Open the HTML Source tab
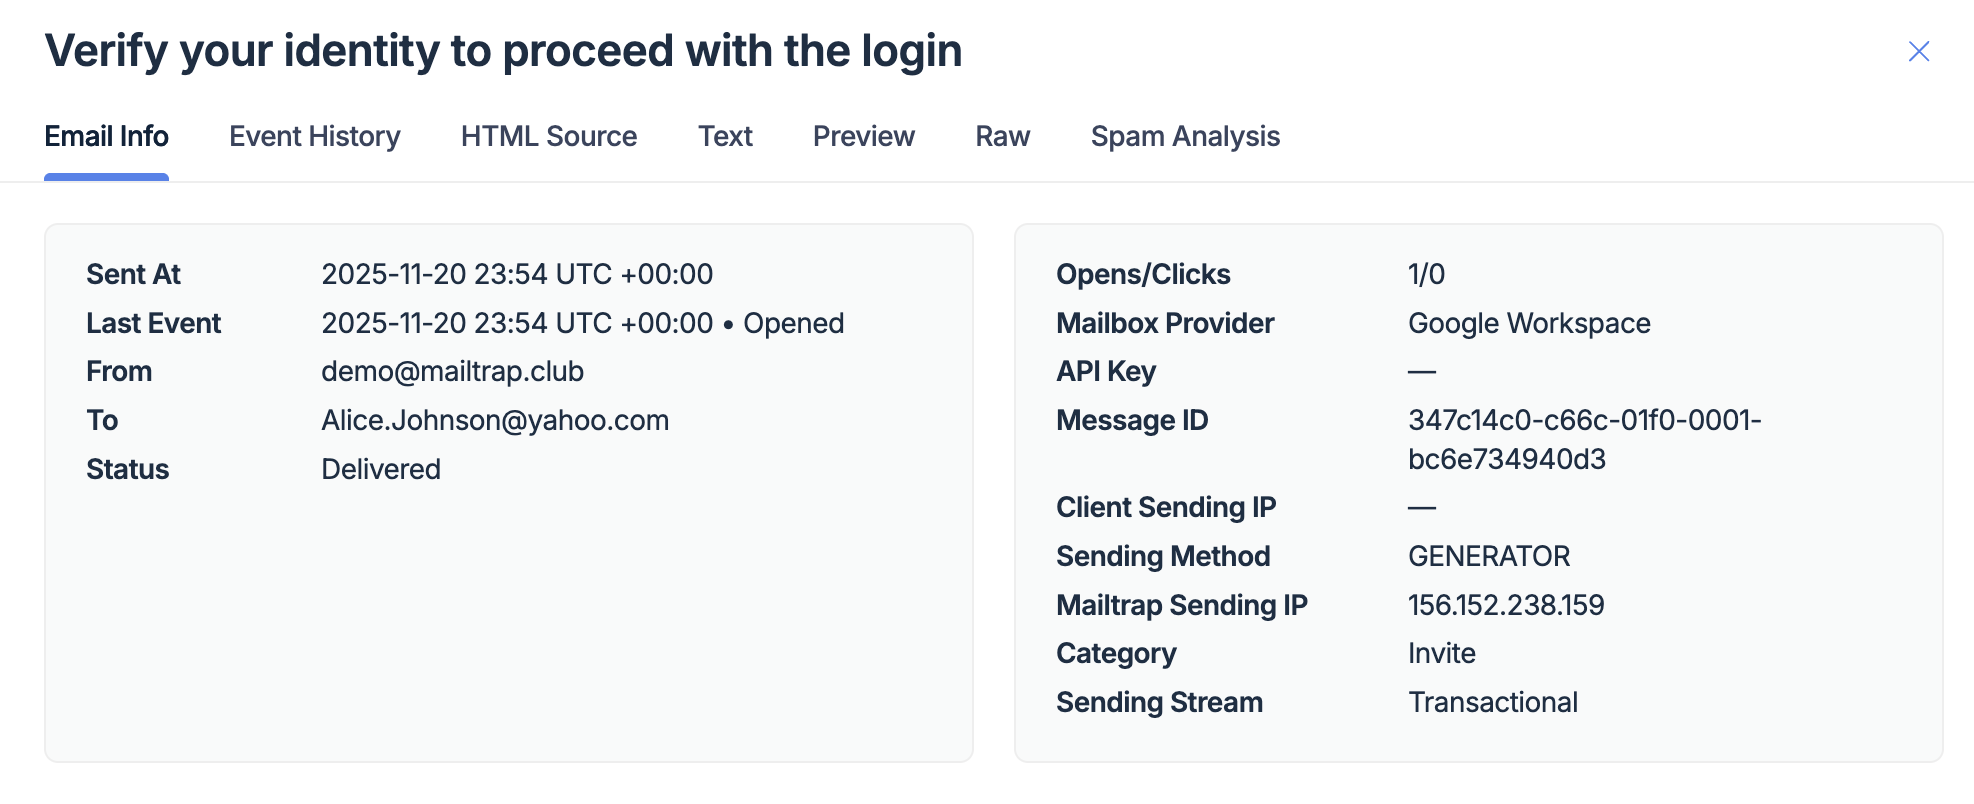The width and height of the screenshot is (1974, 804). (x=549, y=136)
